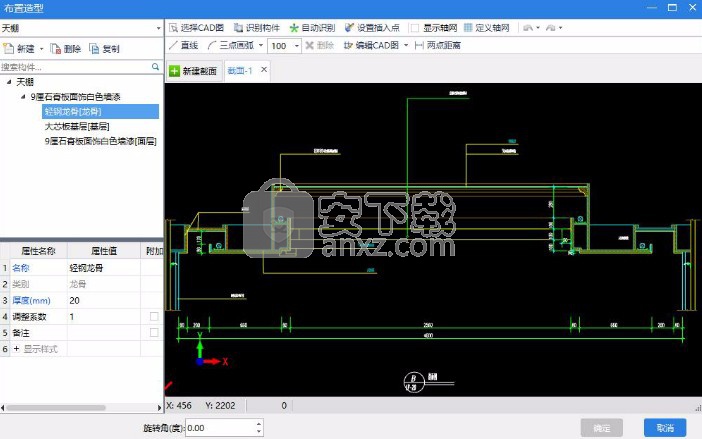Click the 属性名称 column header
This screenshot has width=702, height=439.
point(38,251)
